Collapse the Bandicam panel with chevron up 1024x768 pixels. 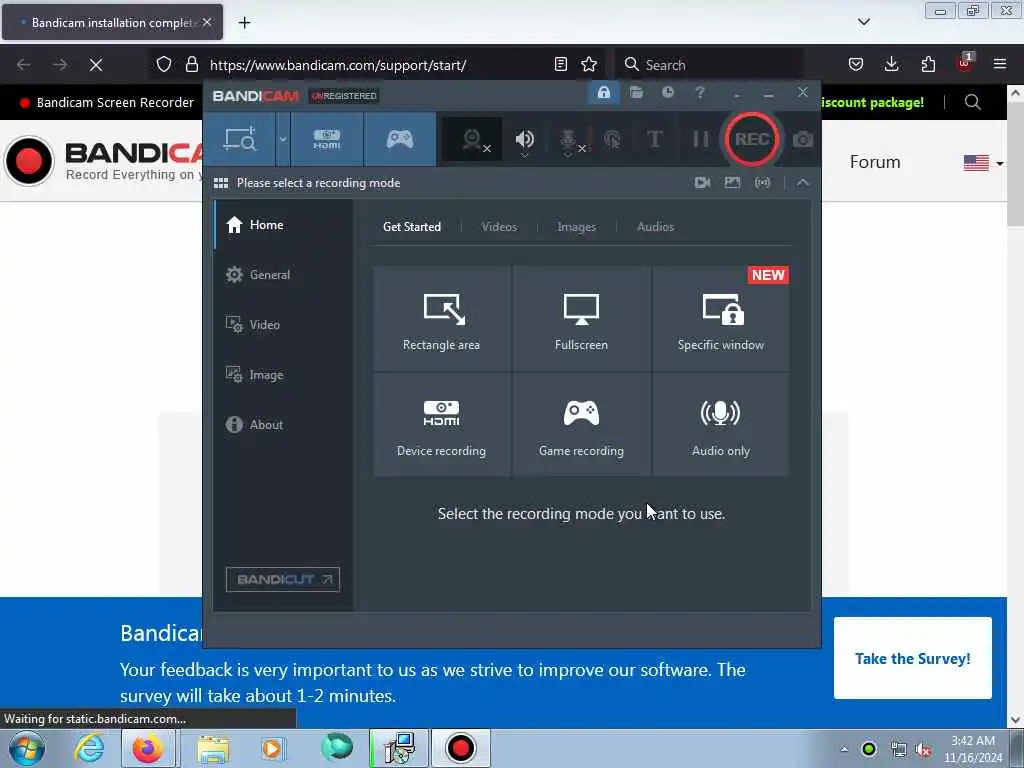click(x=803, y=183)
